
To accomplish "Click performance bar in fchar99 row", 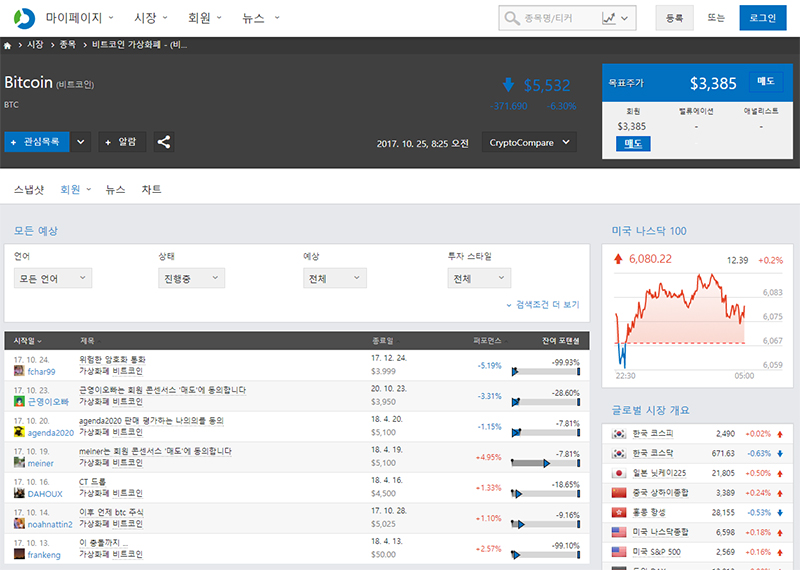I will [x=546, y=371].
